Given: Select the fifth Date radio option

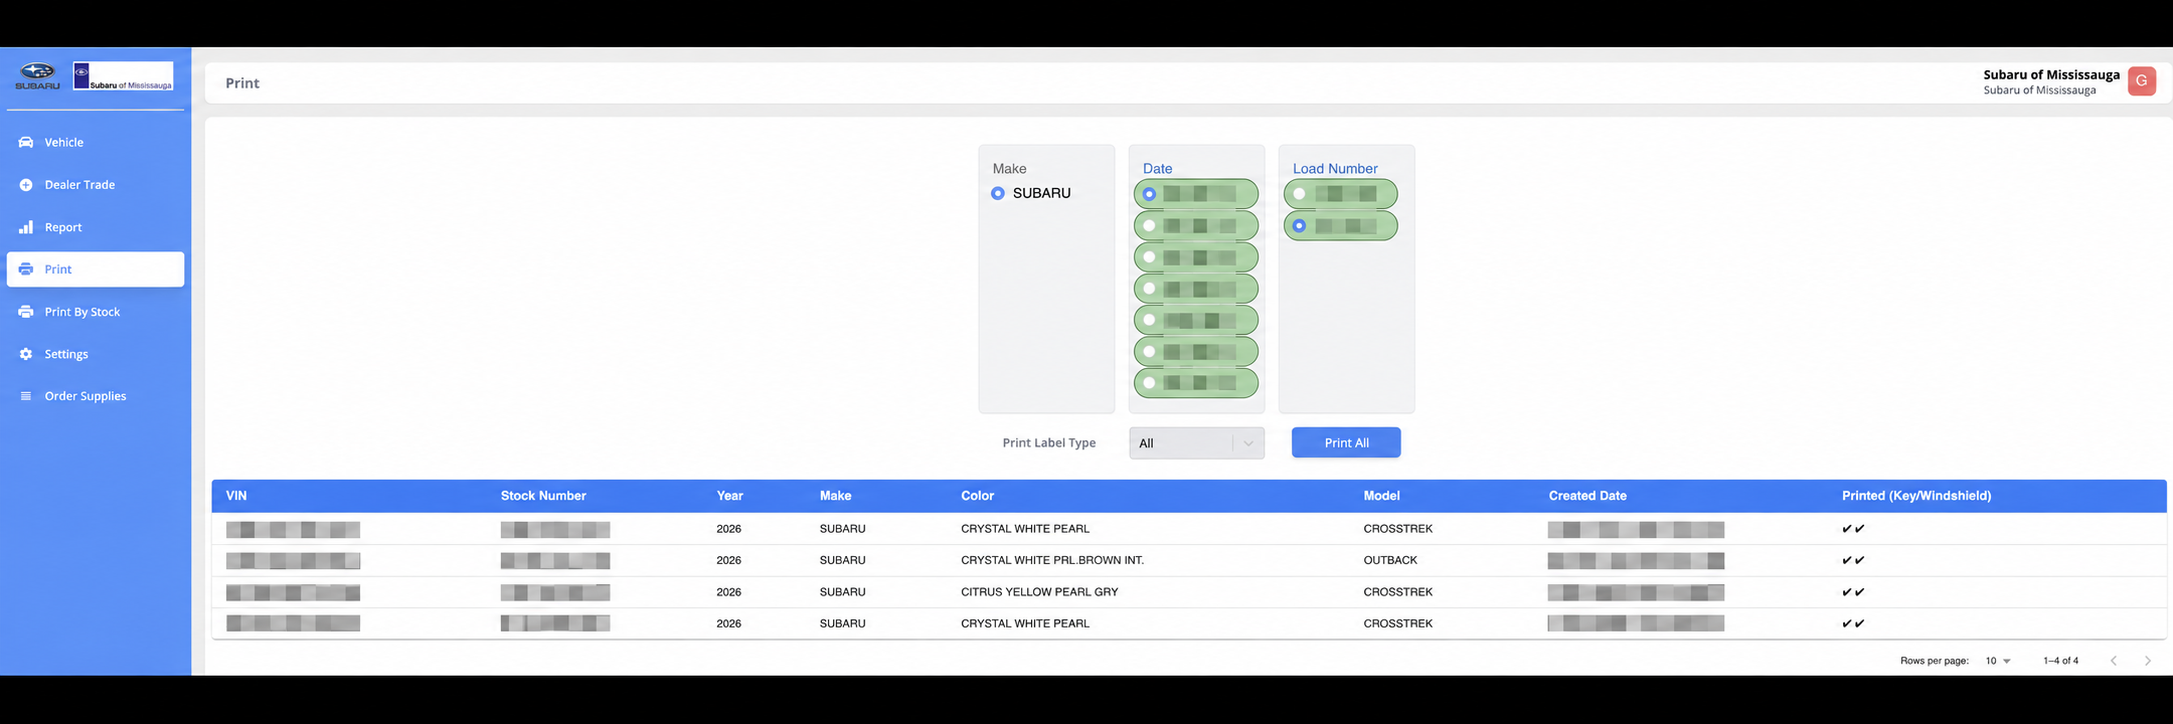Looking at the screenshot, I should point(1149,320).
